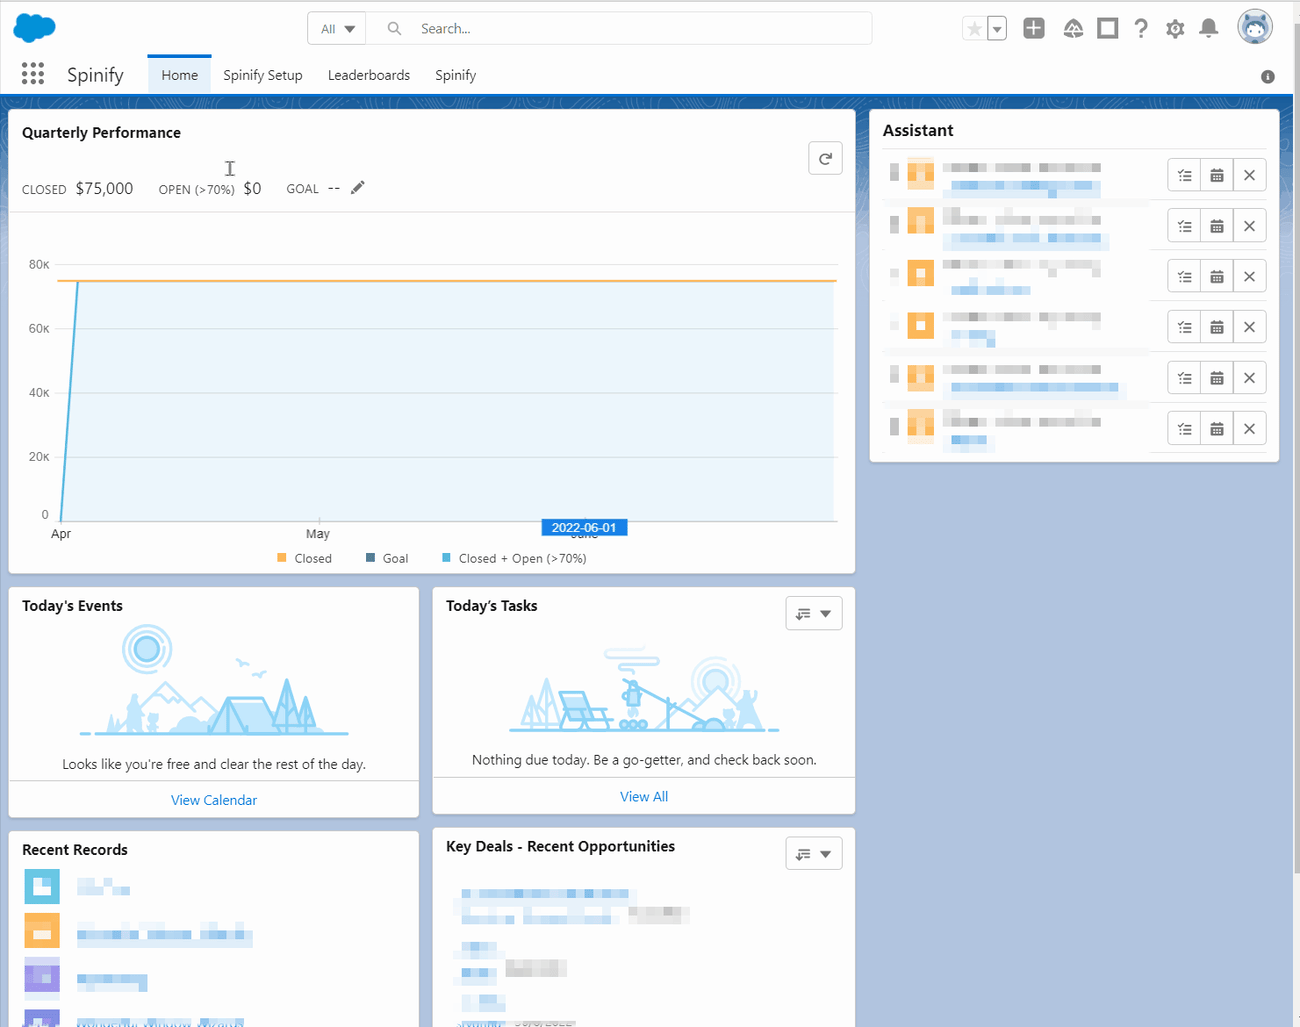Edit the quarterly goal pencil icon

[x=358, y=188]
